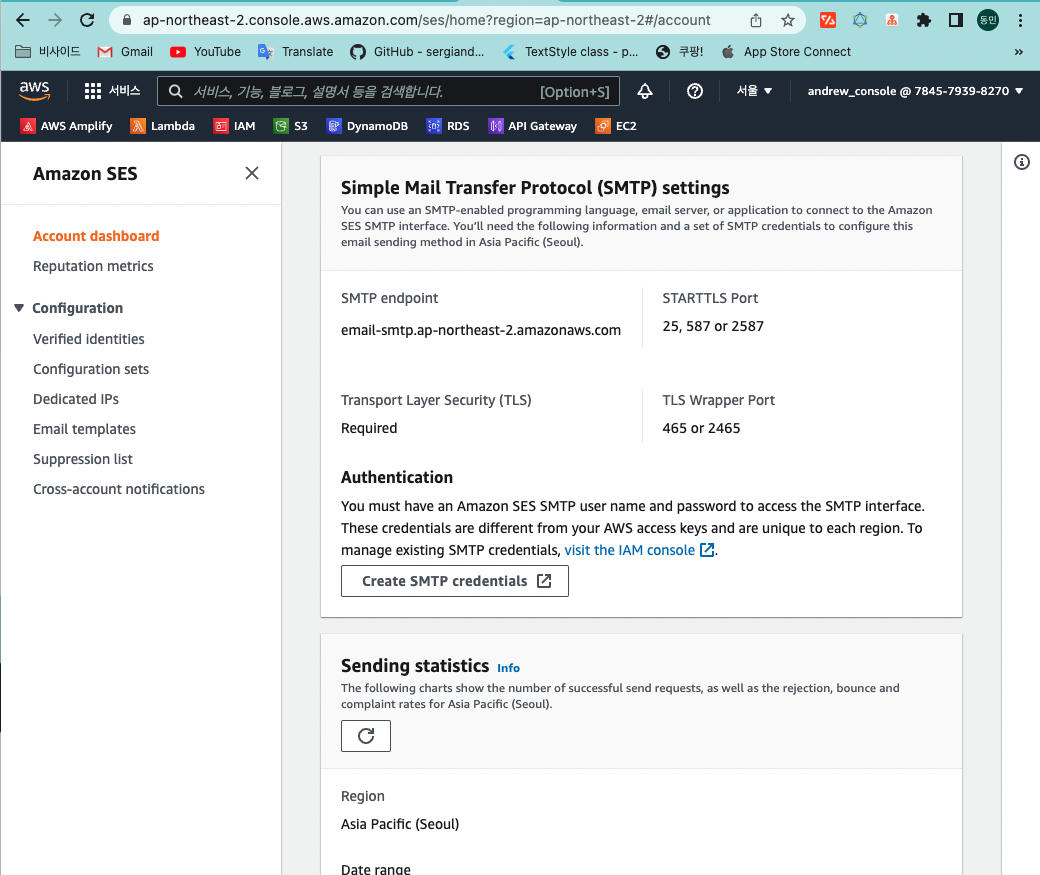1040x875 pixels.
Task: Open the IAM favorites shortcut
Action: (234, 126)
